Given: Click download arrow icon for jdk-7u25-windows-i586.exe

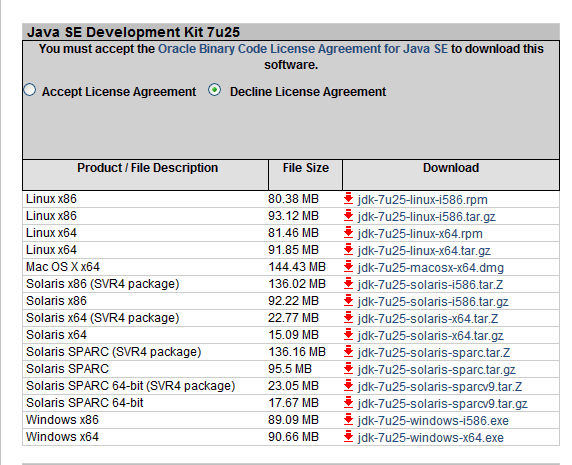Looking at the screenshot, I should (x=348, y=419).
